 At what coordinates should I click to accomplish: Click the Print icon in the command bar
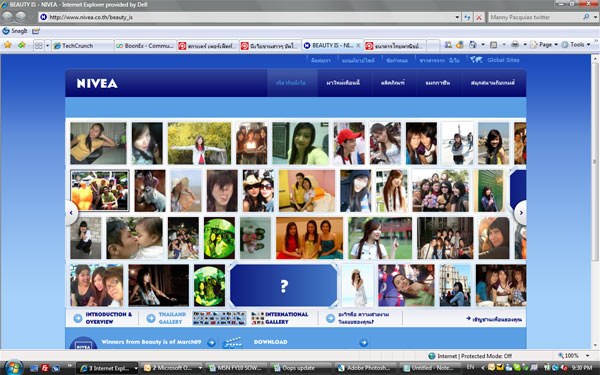[x=515, y=45]
